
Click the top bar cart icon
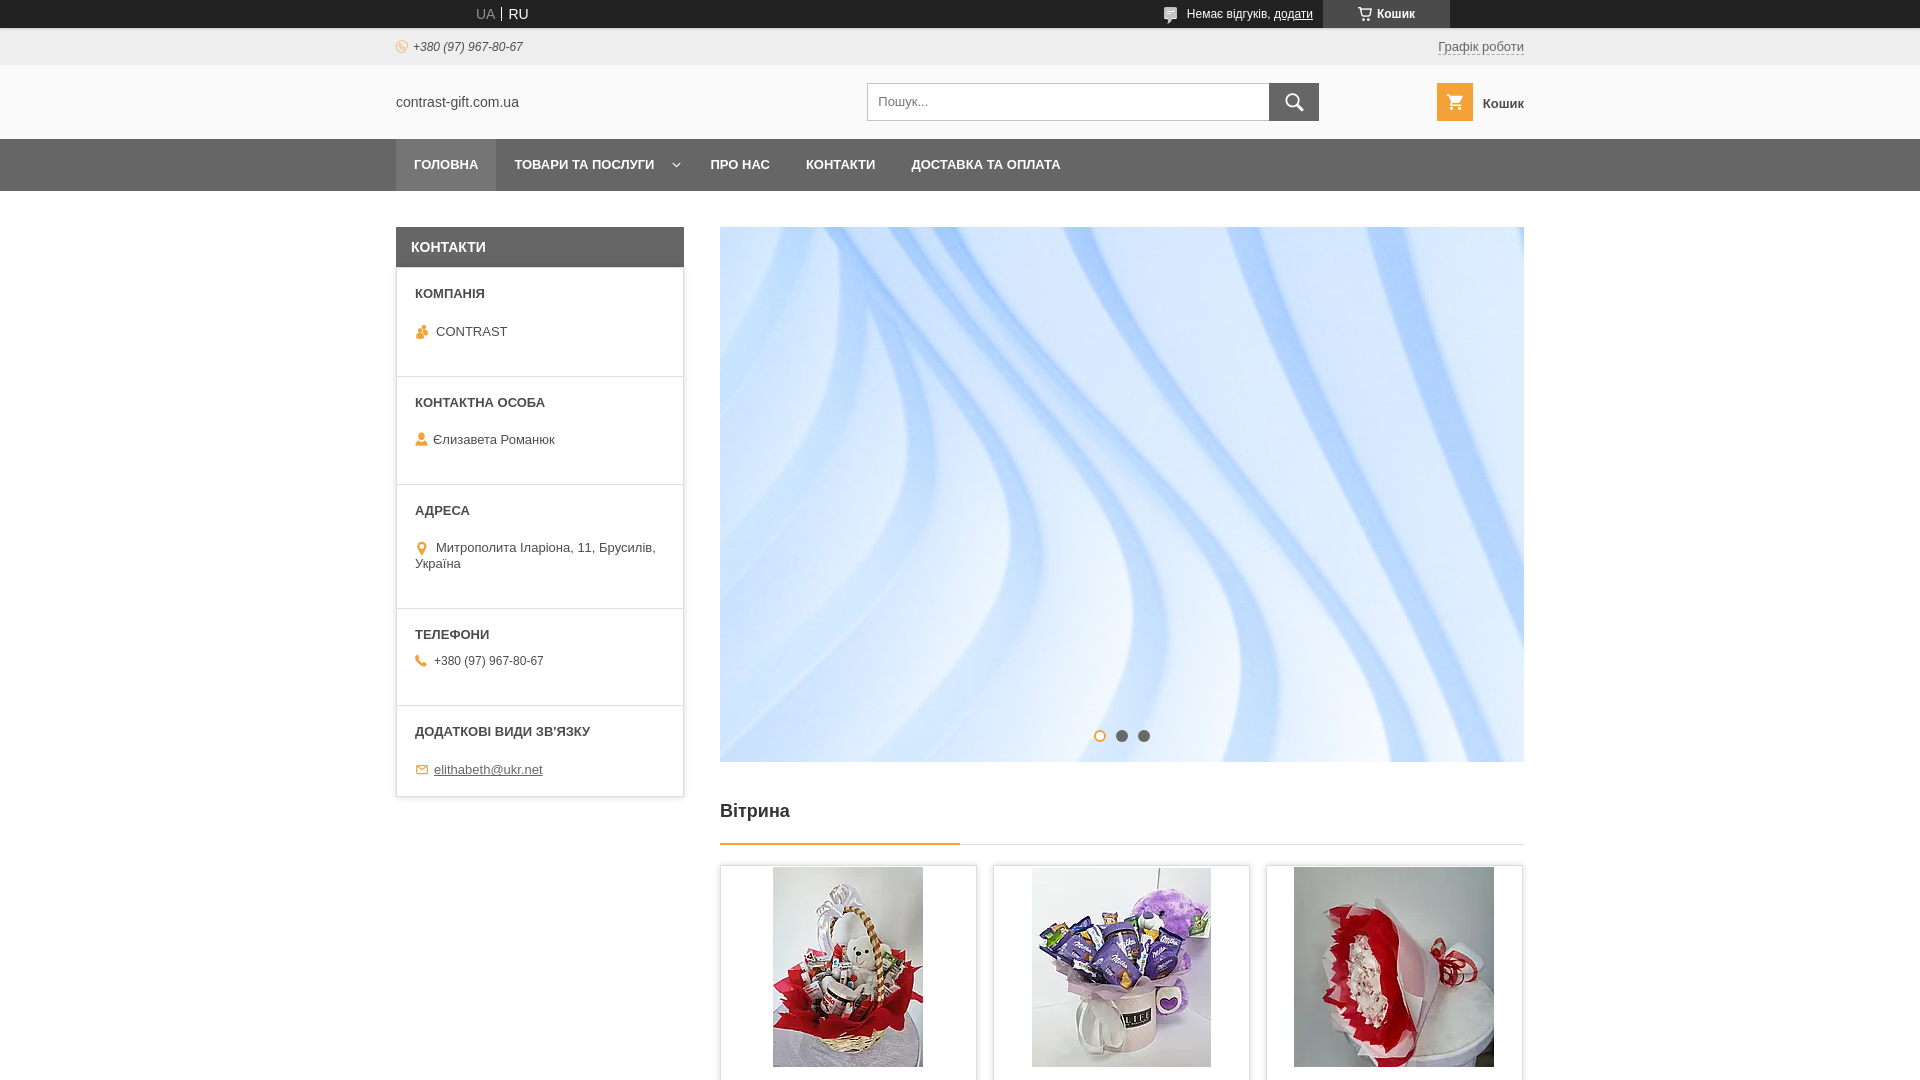pos(1364,14)
